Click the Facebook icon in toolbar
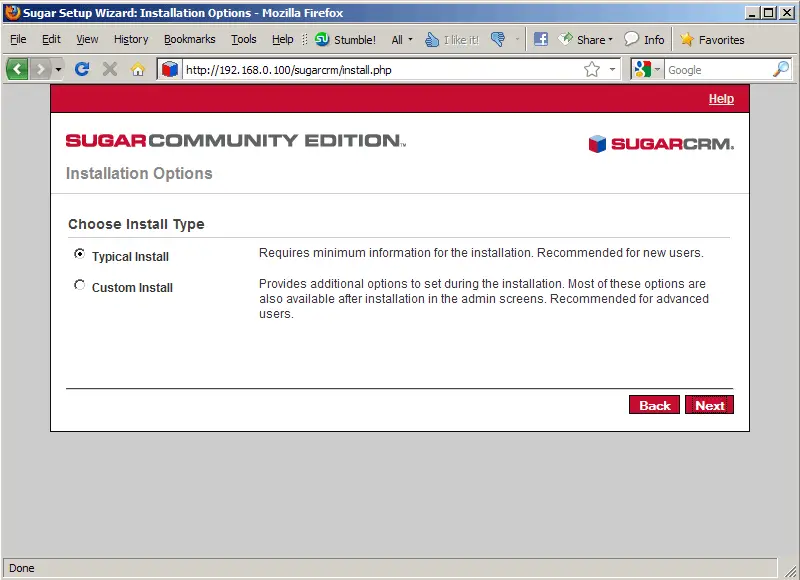 pos(541,39)
